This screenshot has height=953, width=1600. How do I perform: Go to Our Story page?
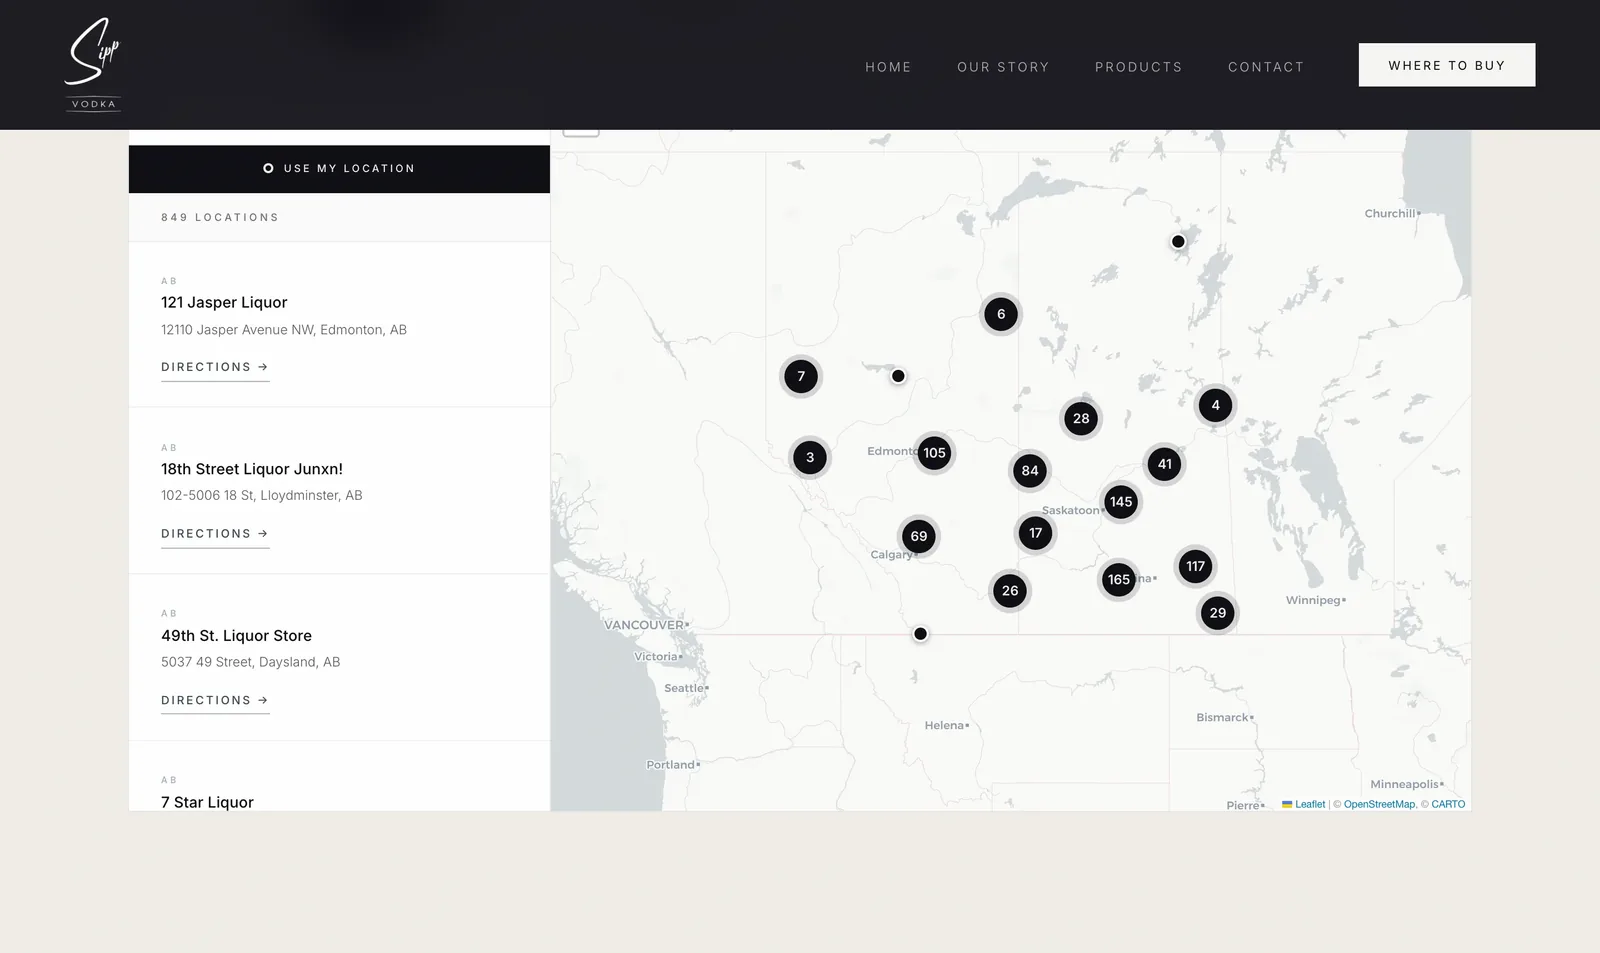(1003, 67)
